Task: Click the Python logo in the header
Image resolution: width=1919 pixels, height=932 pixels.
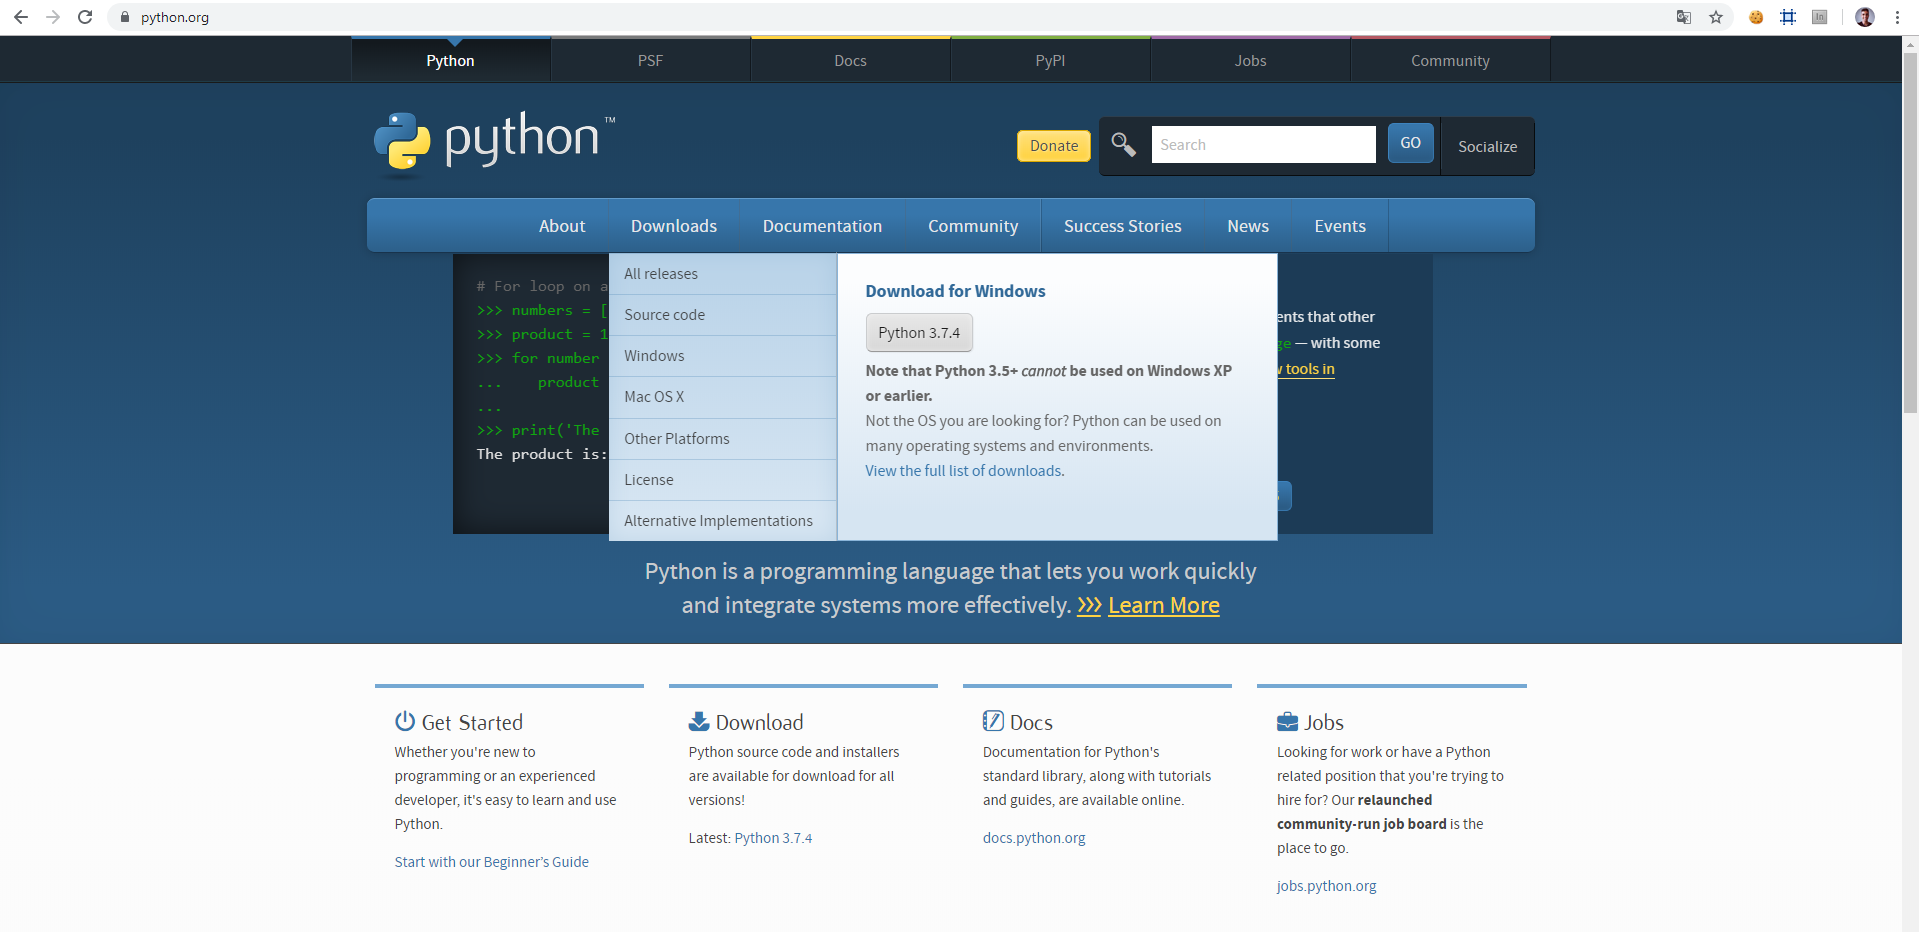Action: pos(494,142)
